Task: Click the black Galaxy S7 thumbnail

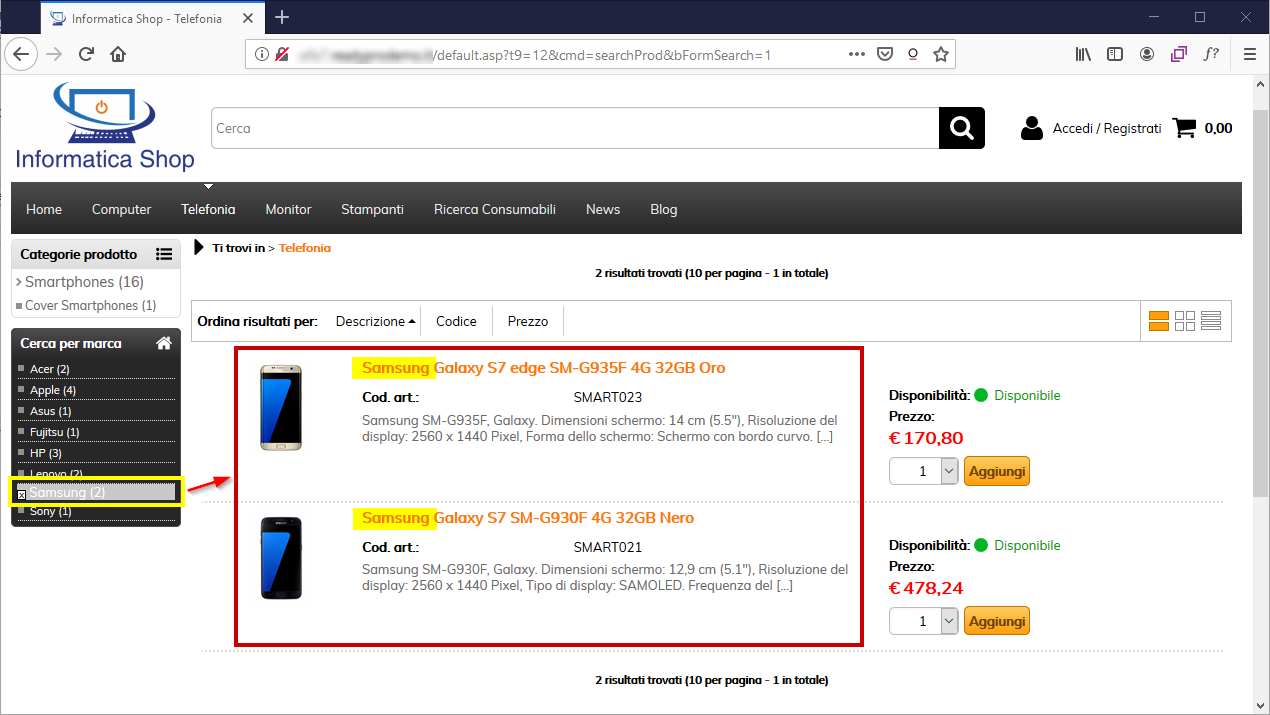Action: 281,558
